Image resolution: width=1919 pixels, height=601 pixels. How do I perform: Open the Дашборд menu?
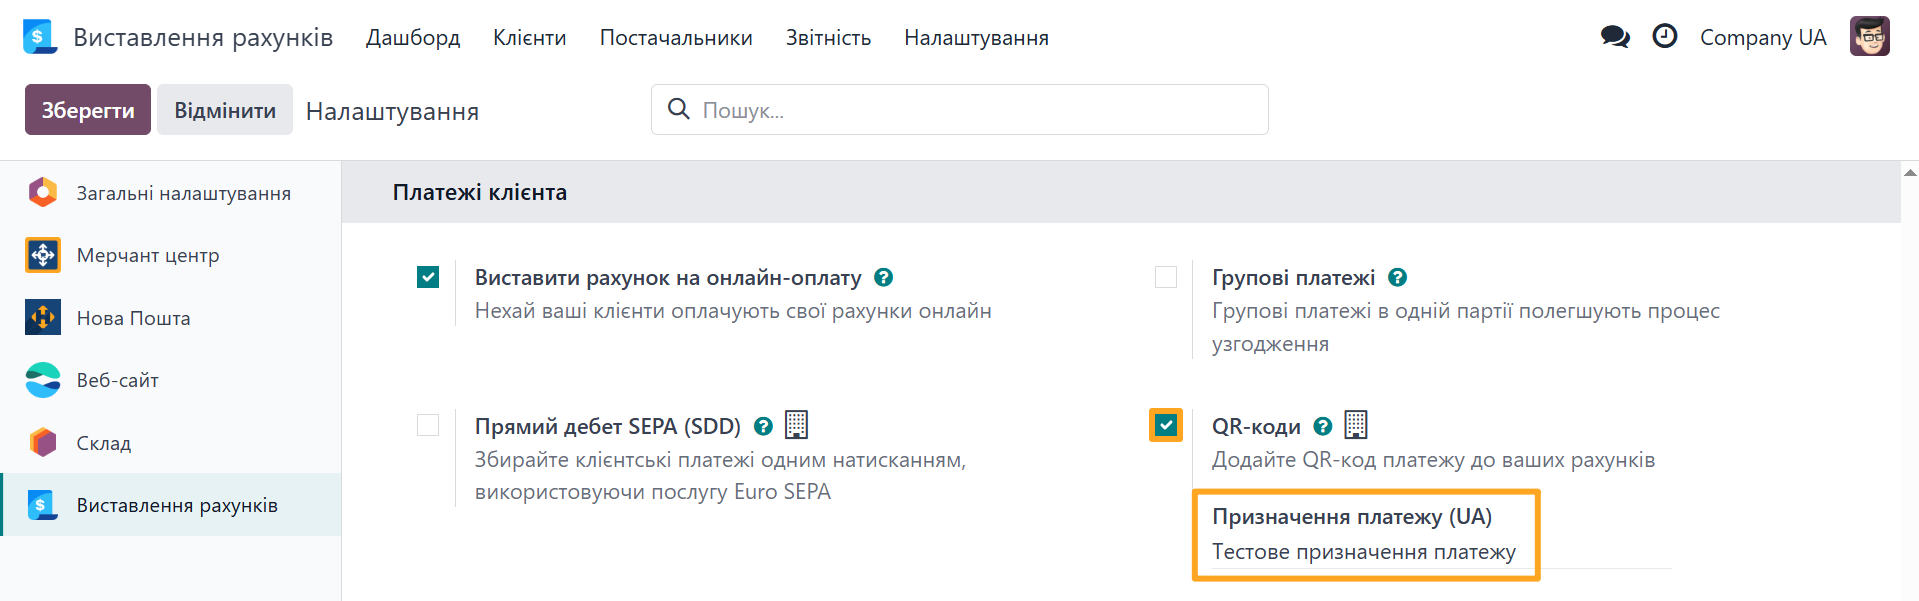413,37
